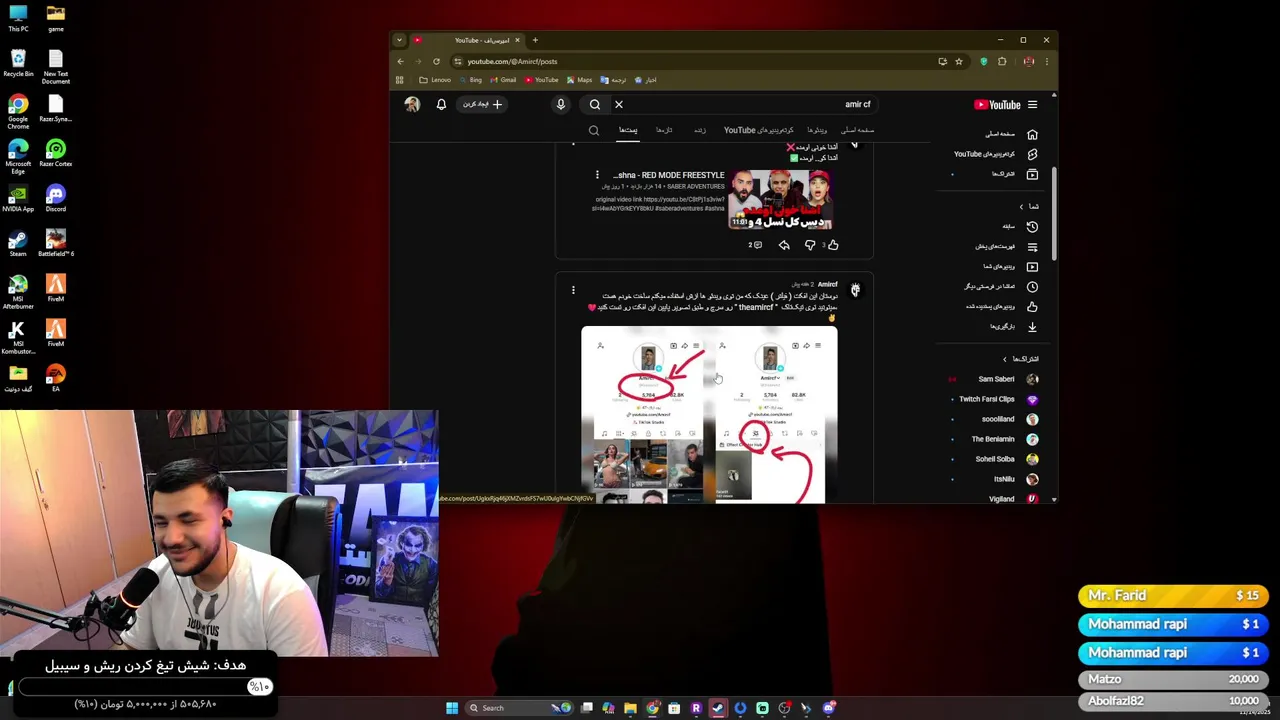Screen dimensions: 1280x720
Task: Open Liked videos in YouTube sidebar
Action: coord(1000,307)
